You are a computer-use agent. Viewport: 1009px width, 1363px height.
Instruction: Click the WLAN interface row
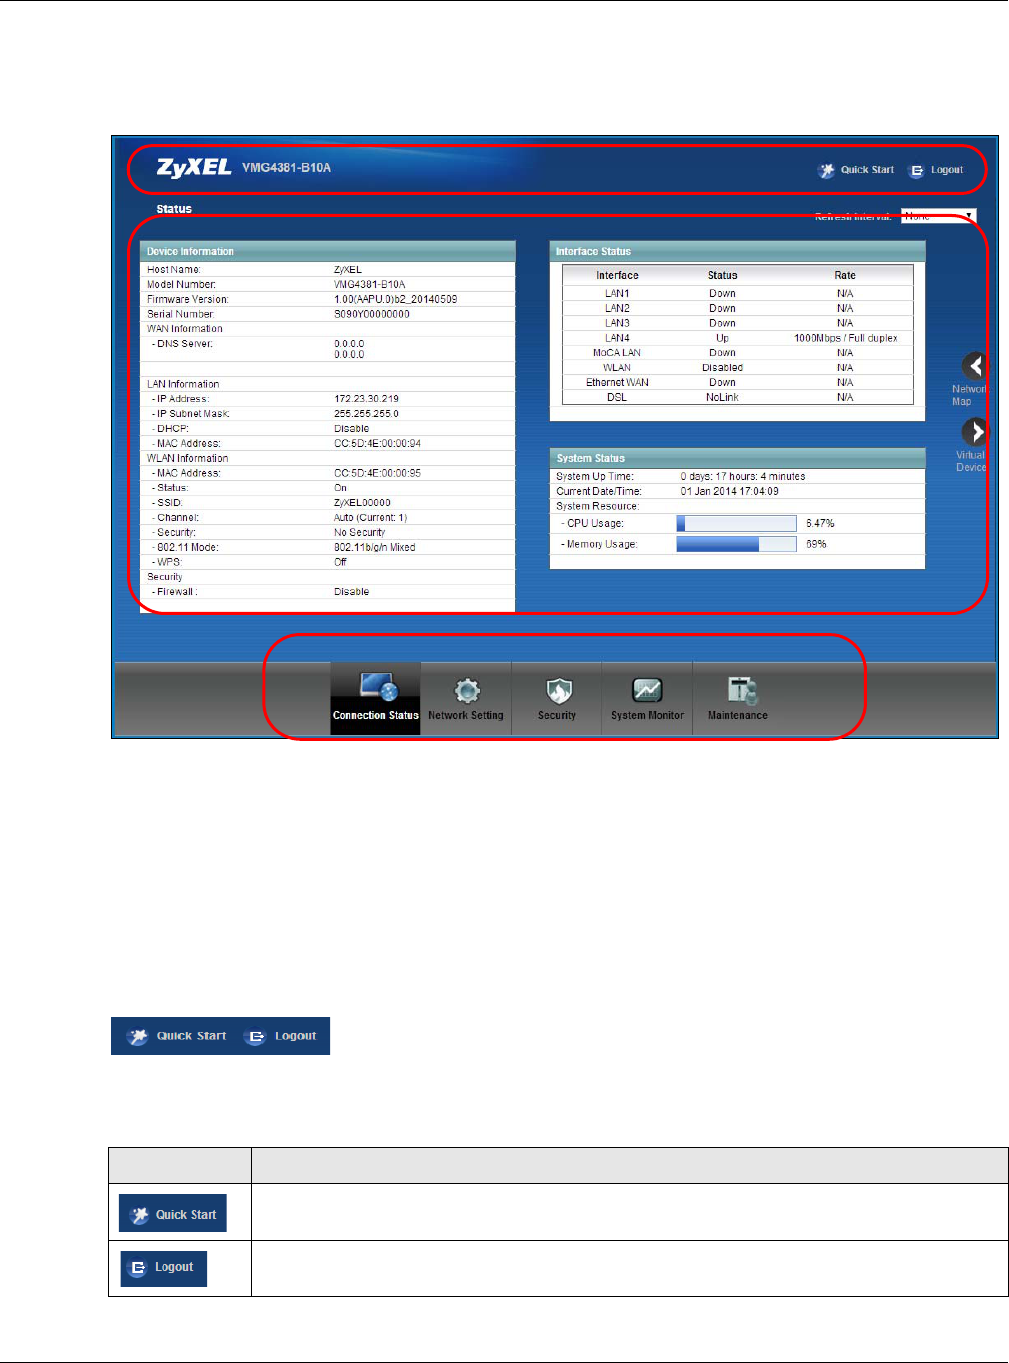(738, 368)
